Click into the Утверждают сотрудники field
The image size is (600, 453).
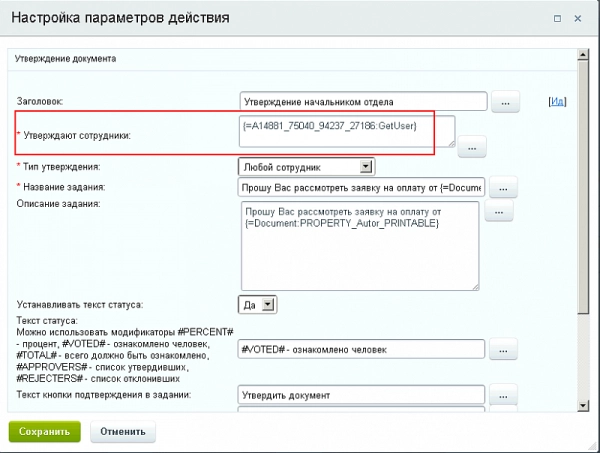point(346,131)
